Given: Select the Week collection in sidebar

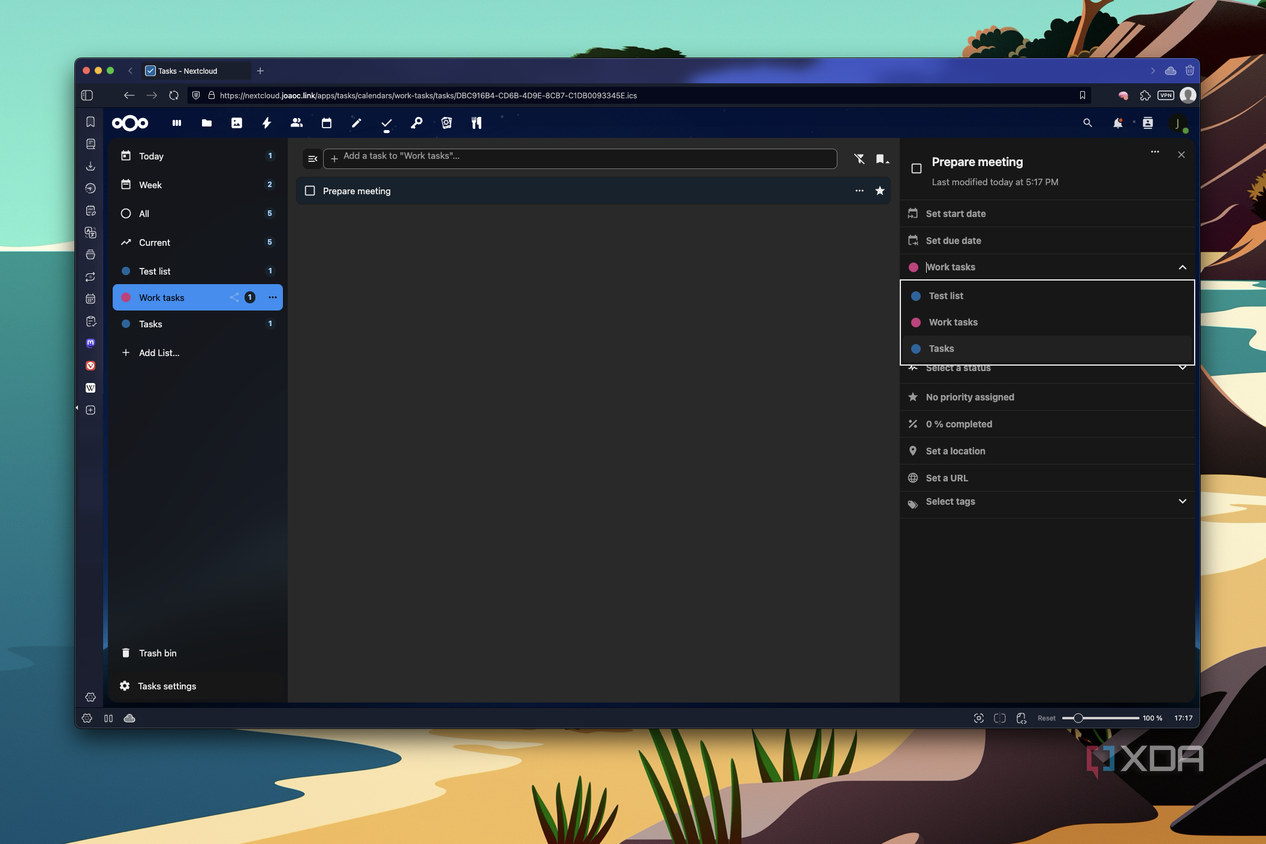Looking at the screenshot, I should pos(197,185).
